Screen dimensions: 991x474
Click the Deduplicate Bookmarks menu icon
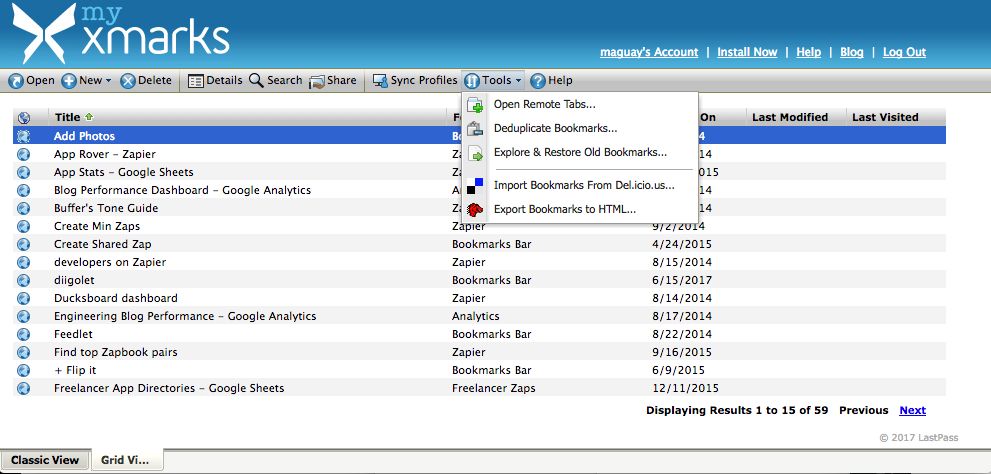[x=475, y=129]
